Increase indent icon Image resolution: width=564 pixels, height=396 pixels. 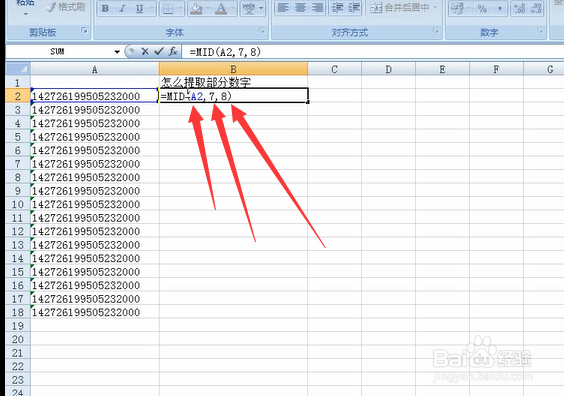point(354,8)
